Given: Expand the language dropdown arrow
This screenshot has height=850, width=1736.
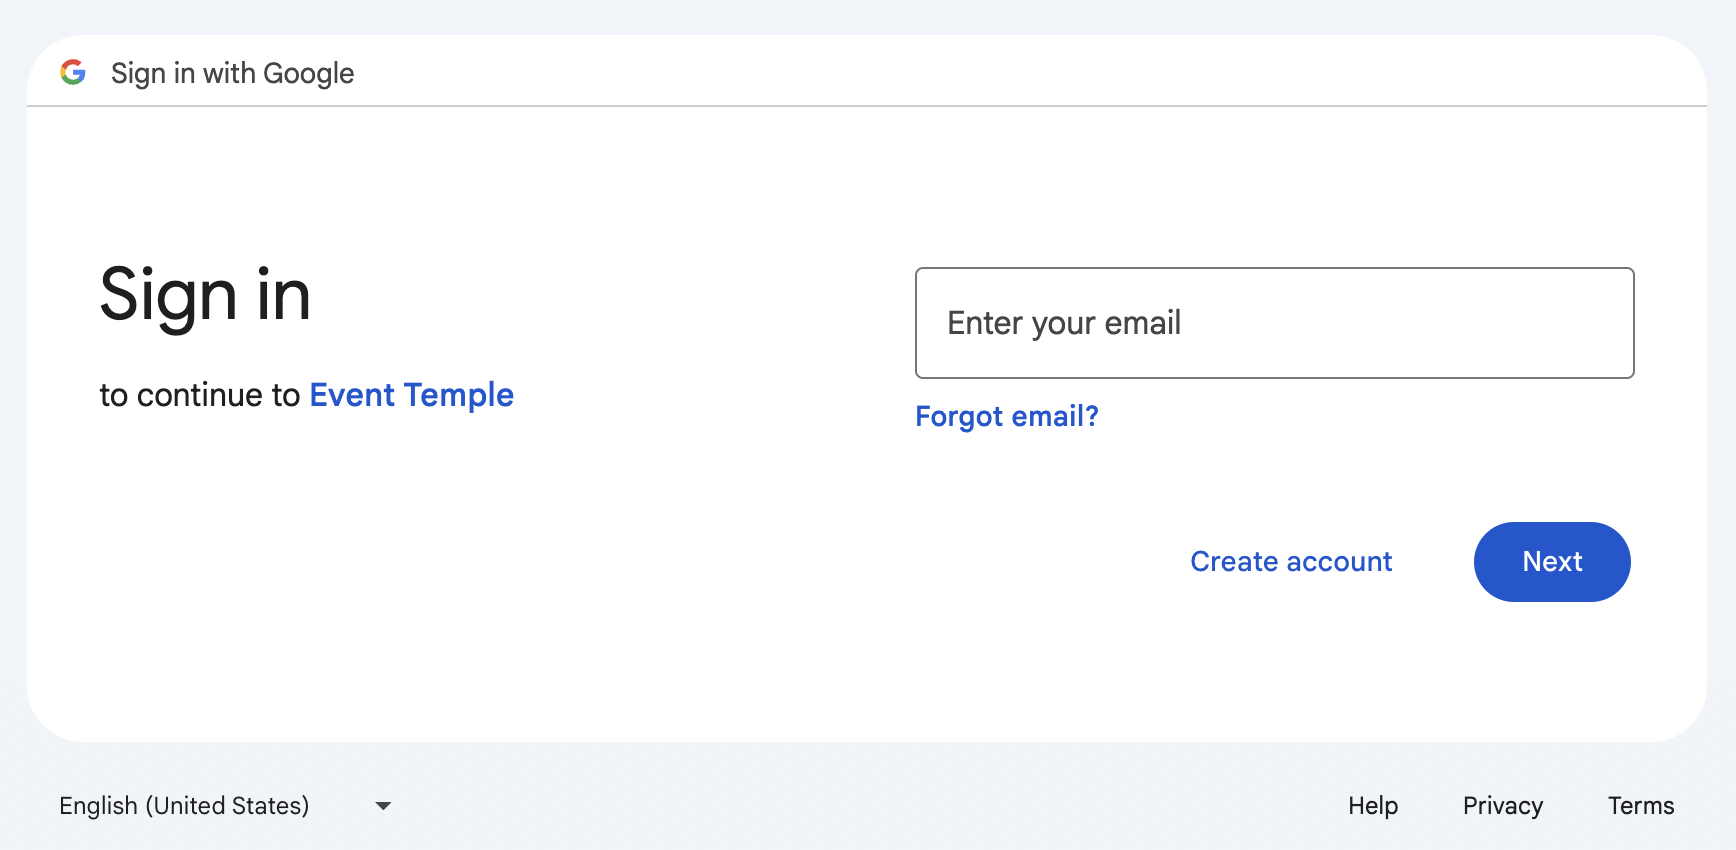Looking at the screenshot, I should coord(383,806).
